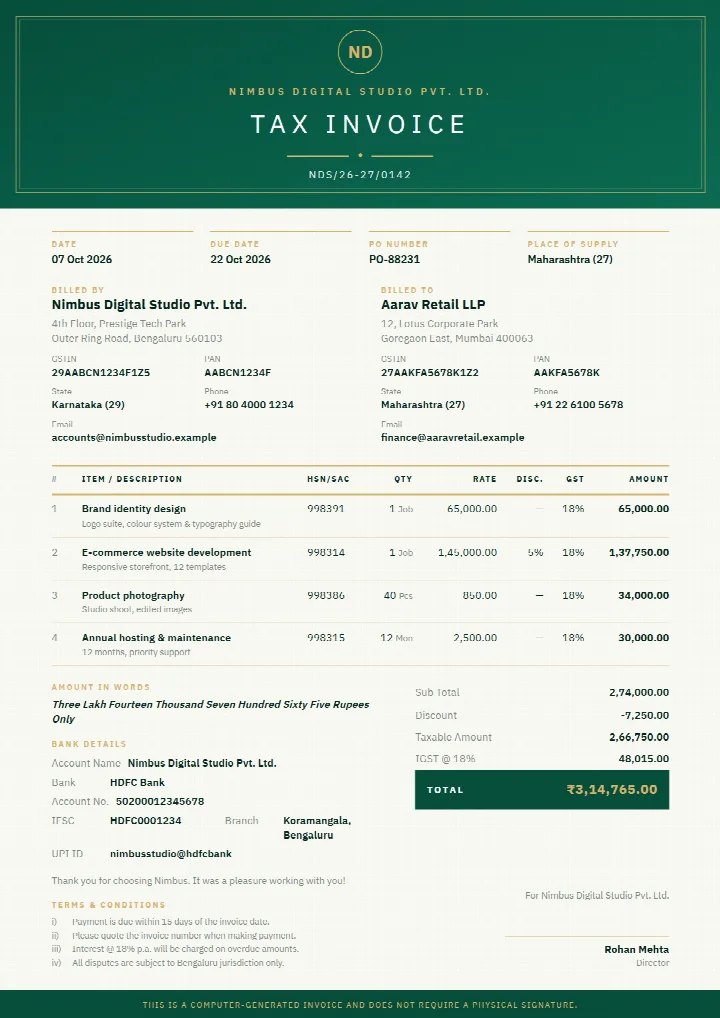720x1018 pixels.
Task: Click the ND logo circle
Action: 360,51
